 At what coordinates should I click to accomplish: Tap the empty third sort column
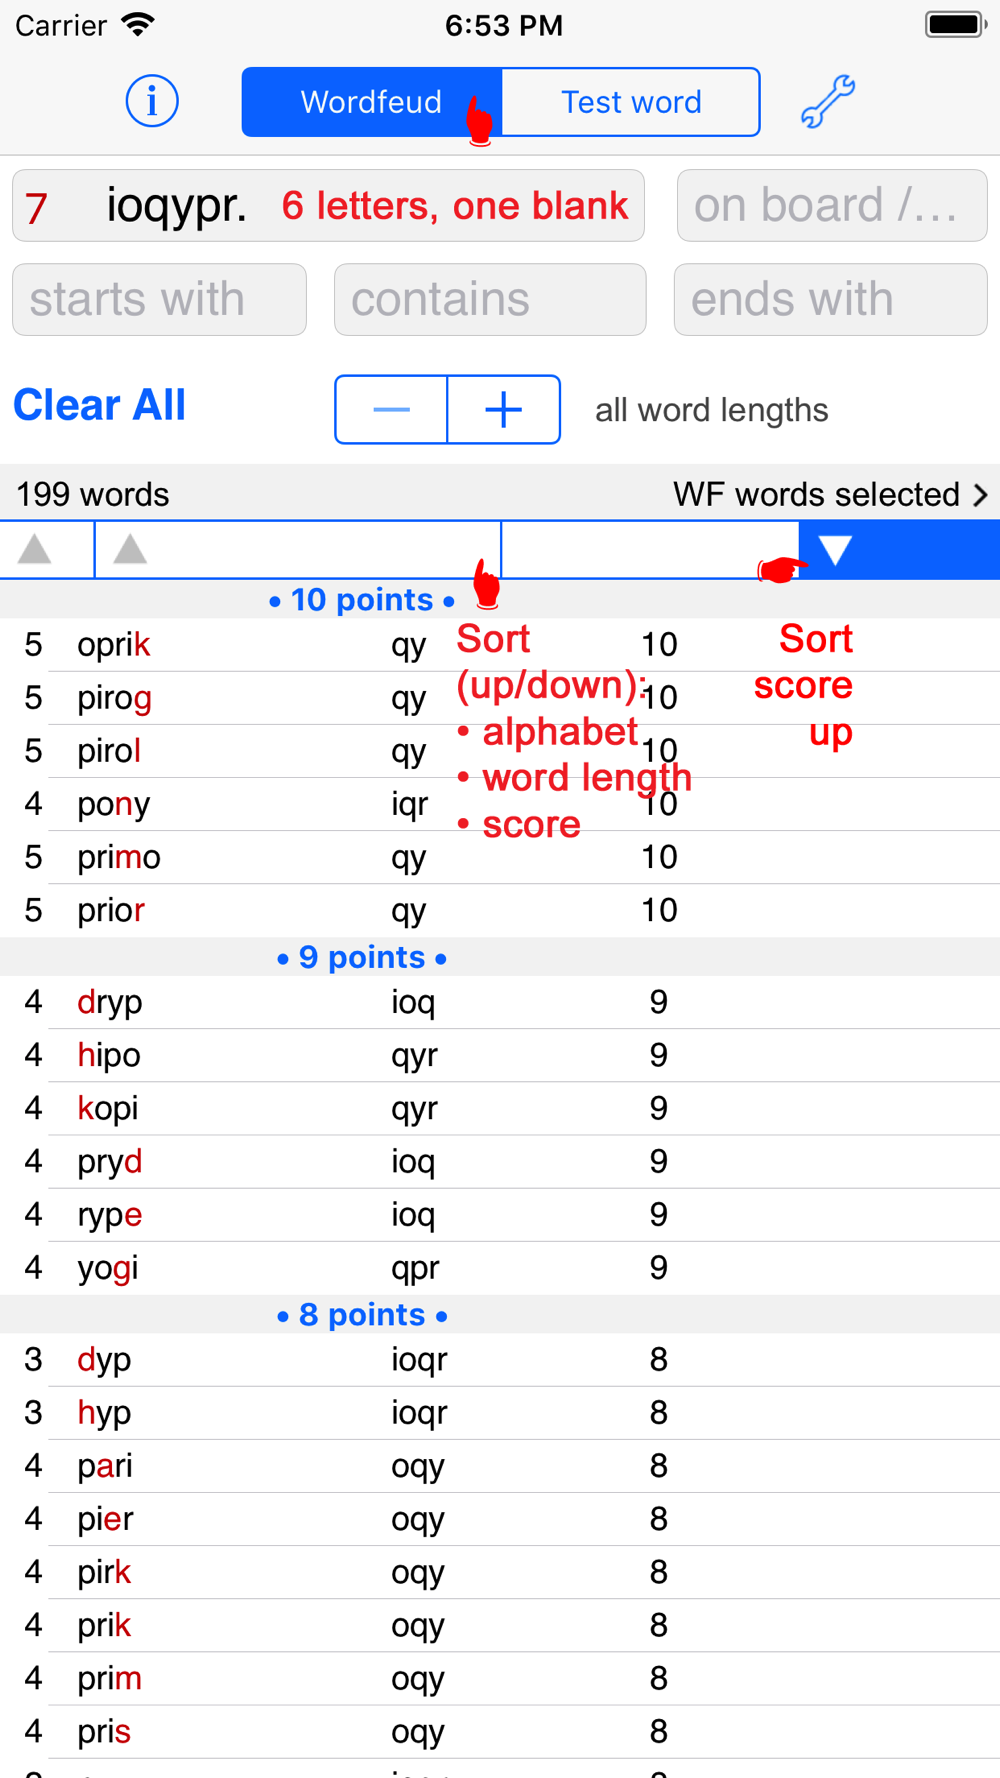click(650, 549)
